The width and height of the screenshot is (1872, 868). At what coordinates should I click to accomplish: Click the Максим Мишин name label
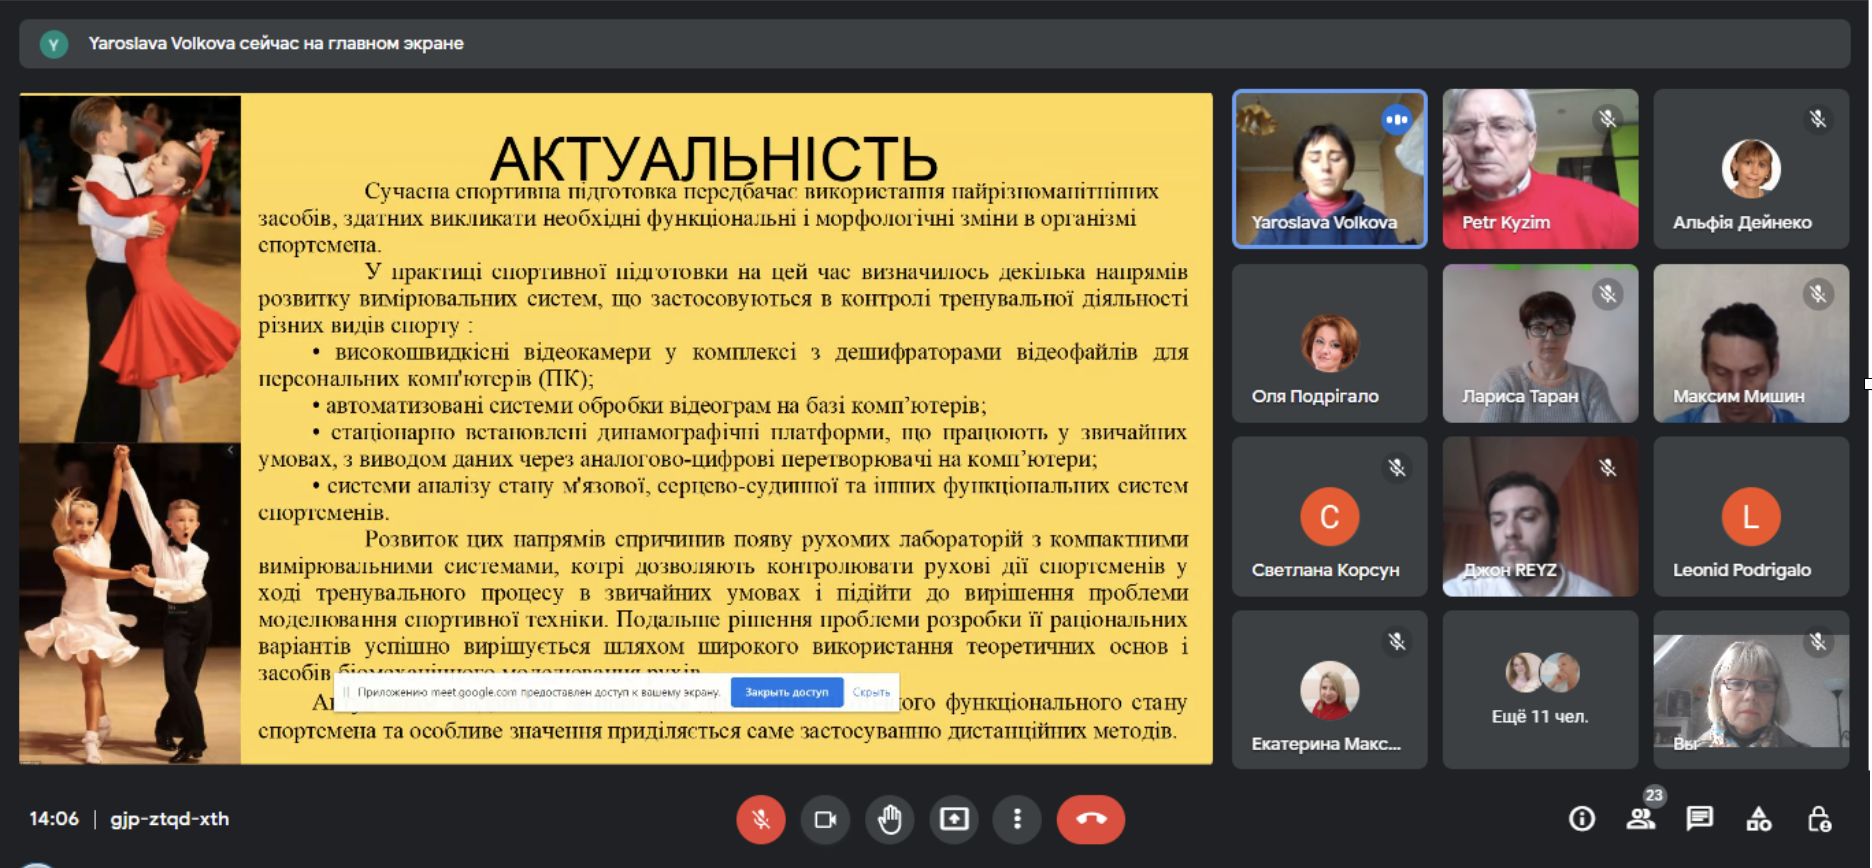[1739, 396]
